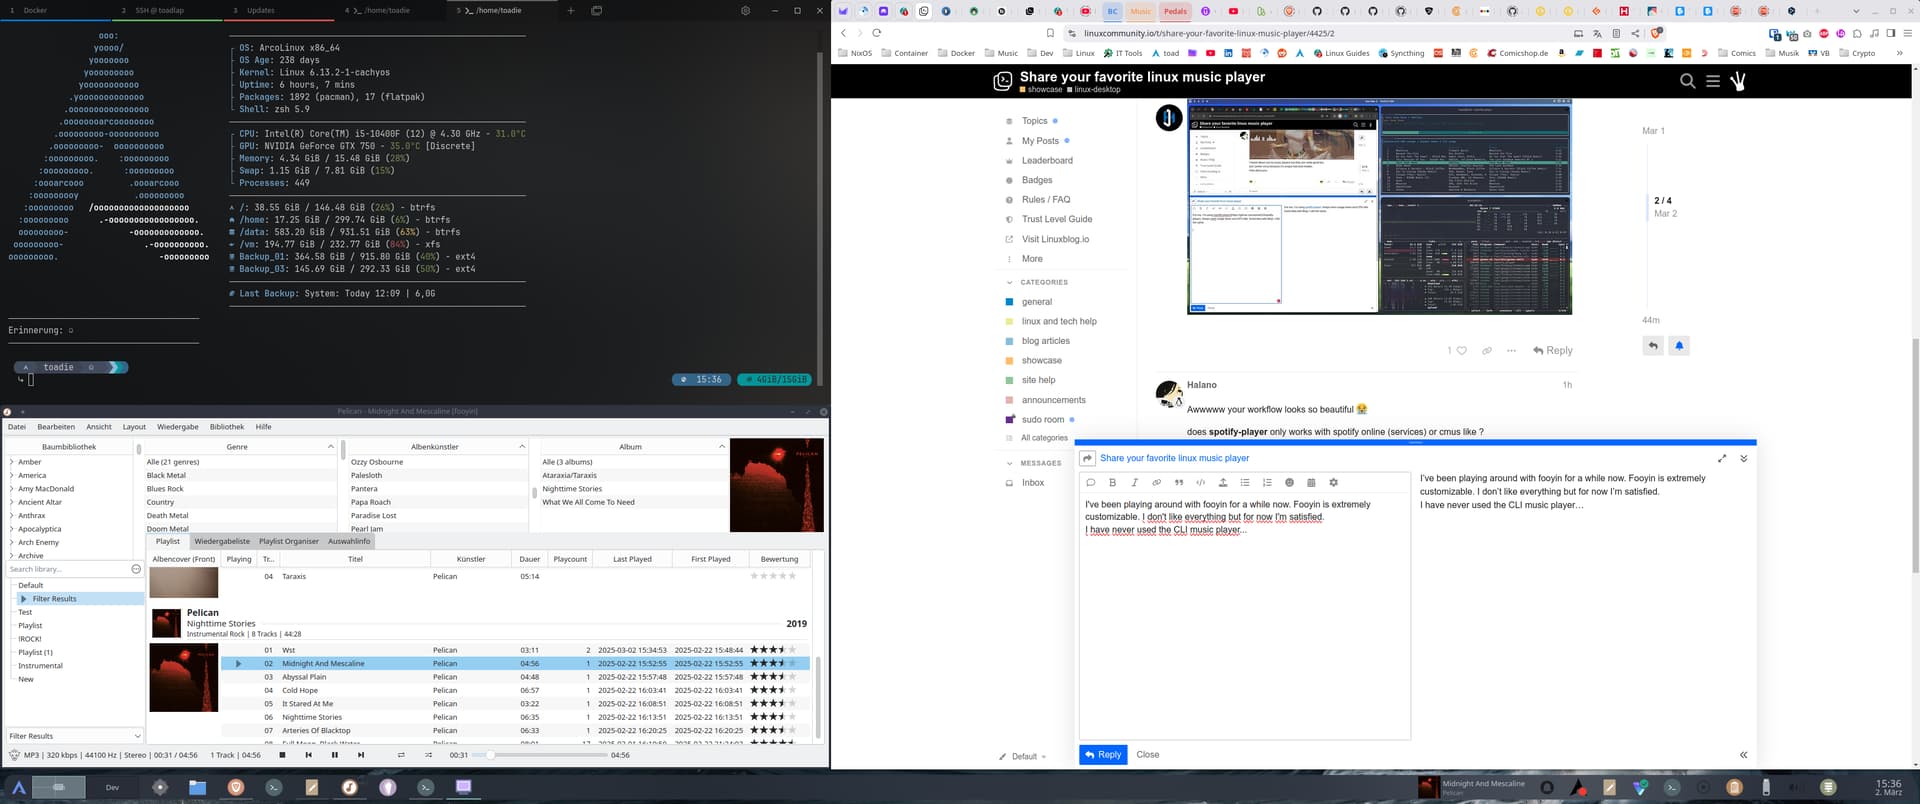
Task: Open editor options gear icon
Action: pos(1333,482)
